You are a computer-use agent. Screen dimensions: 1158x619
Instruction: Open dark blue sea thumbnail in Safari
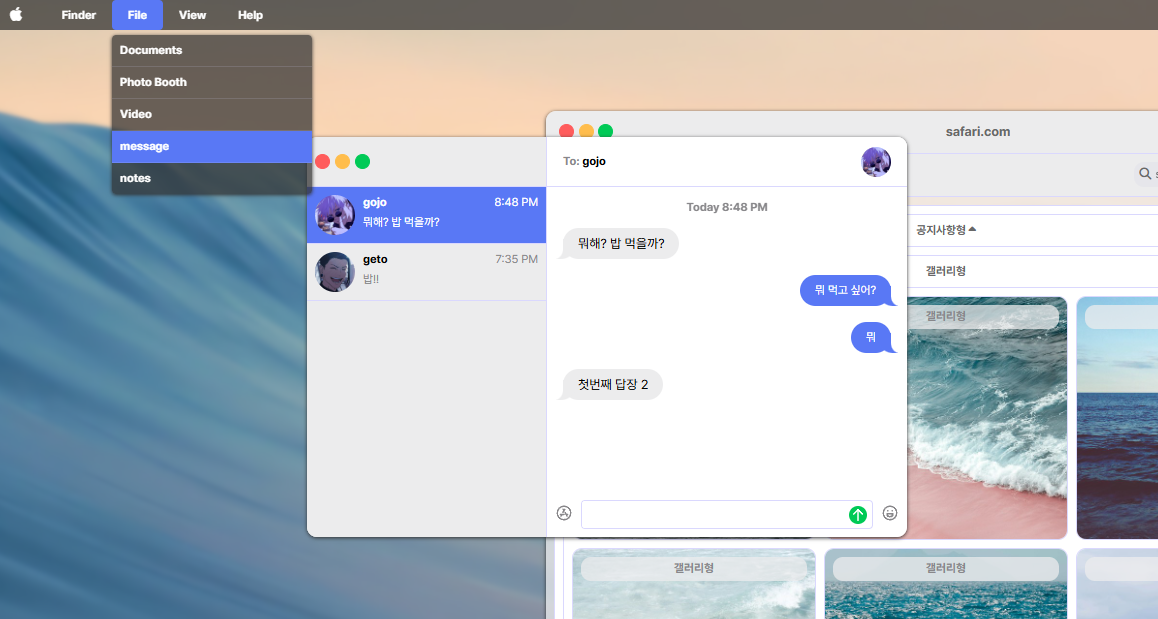(x=1117, y=418)
